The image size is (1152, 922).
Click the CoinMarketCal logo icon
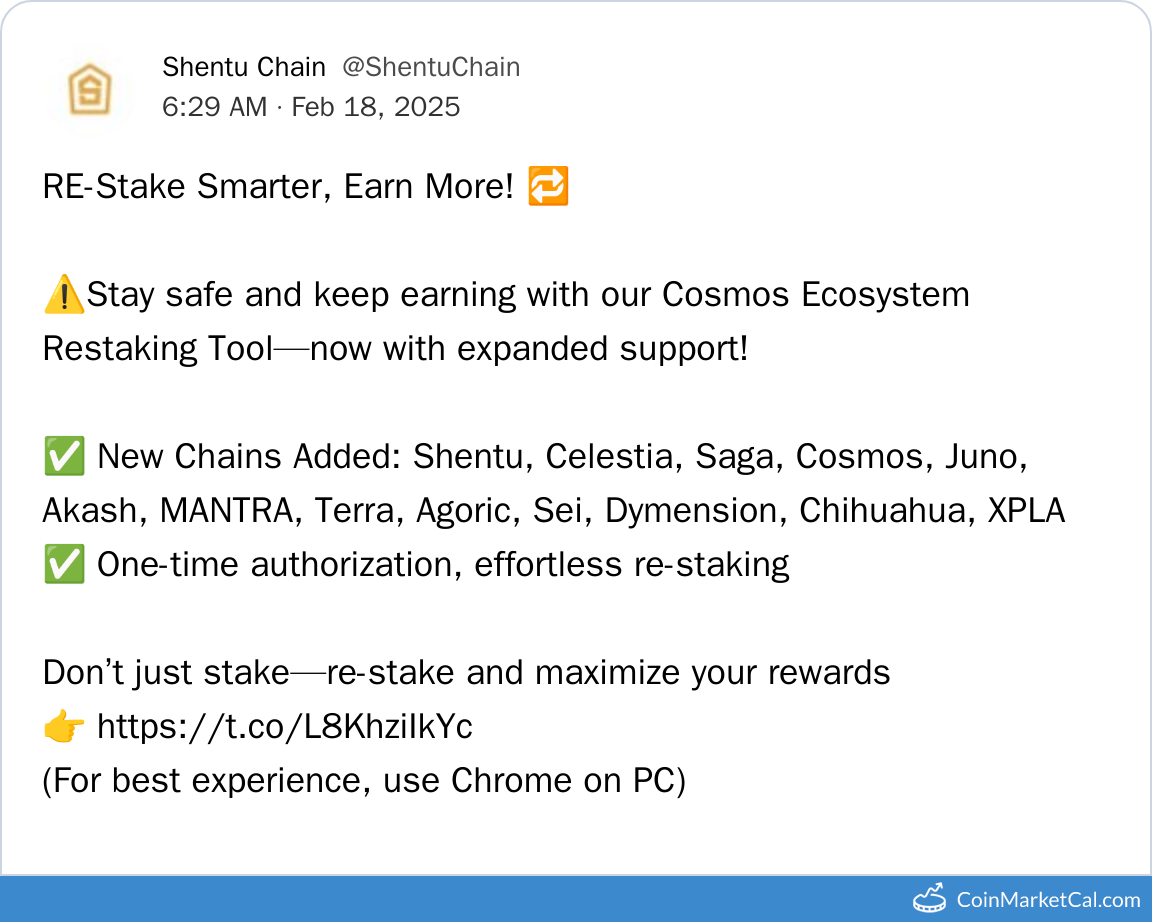coord(930,898)
